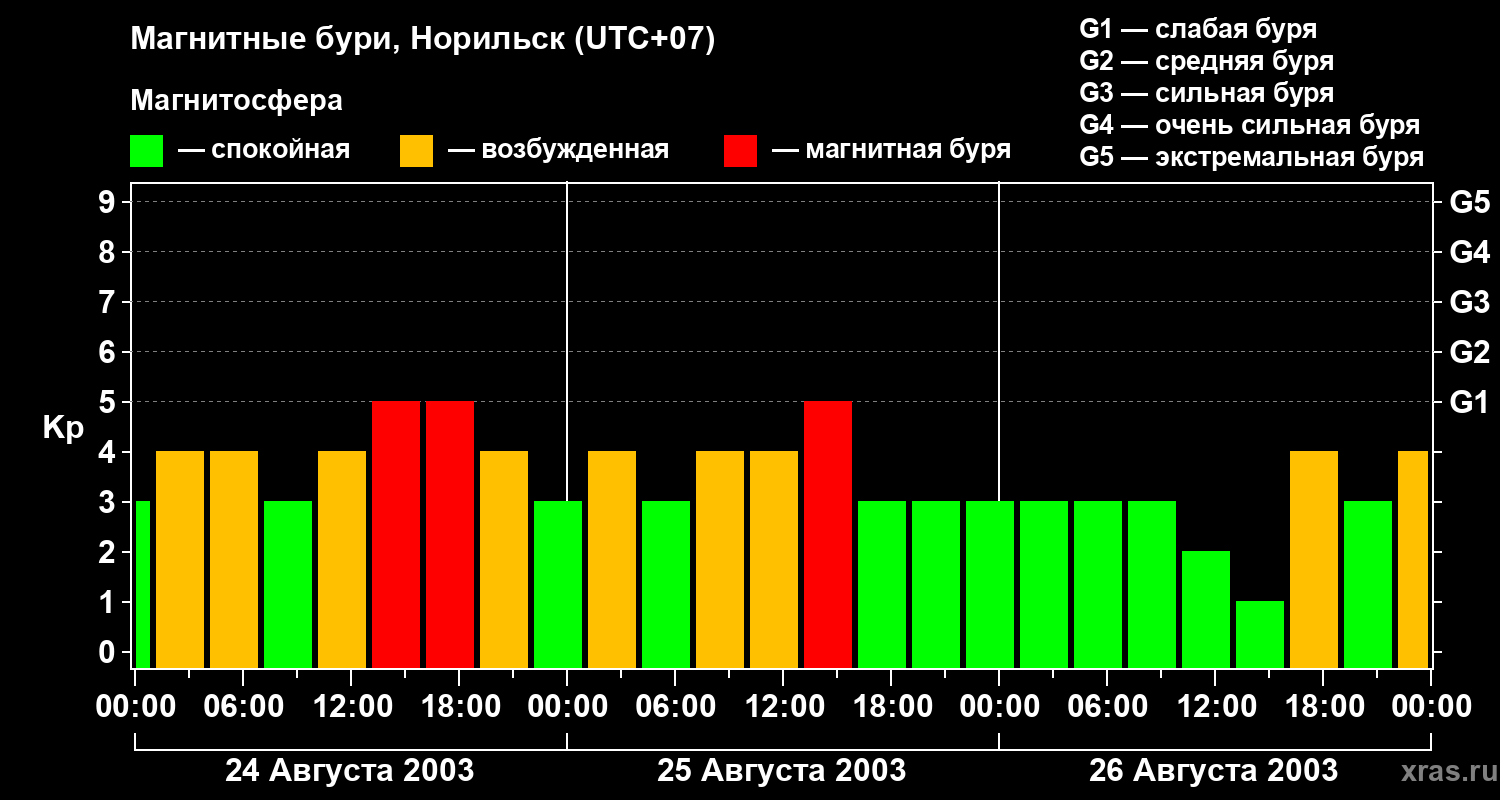Click the '06:00' time label under 25 Августа
This screenshot has width=1500, height=800.
(675, 707)
